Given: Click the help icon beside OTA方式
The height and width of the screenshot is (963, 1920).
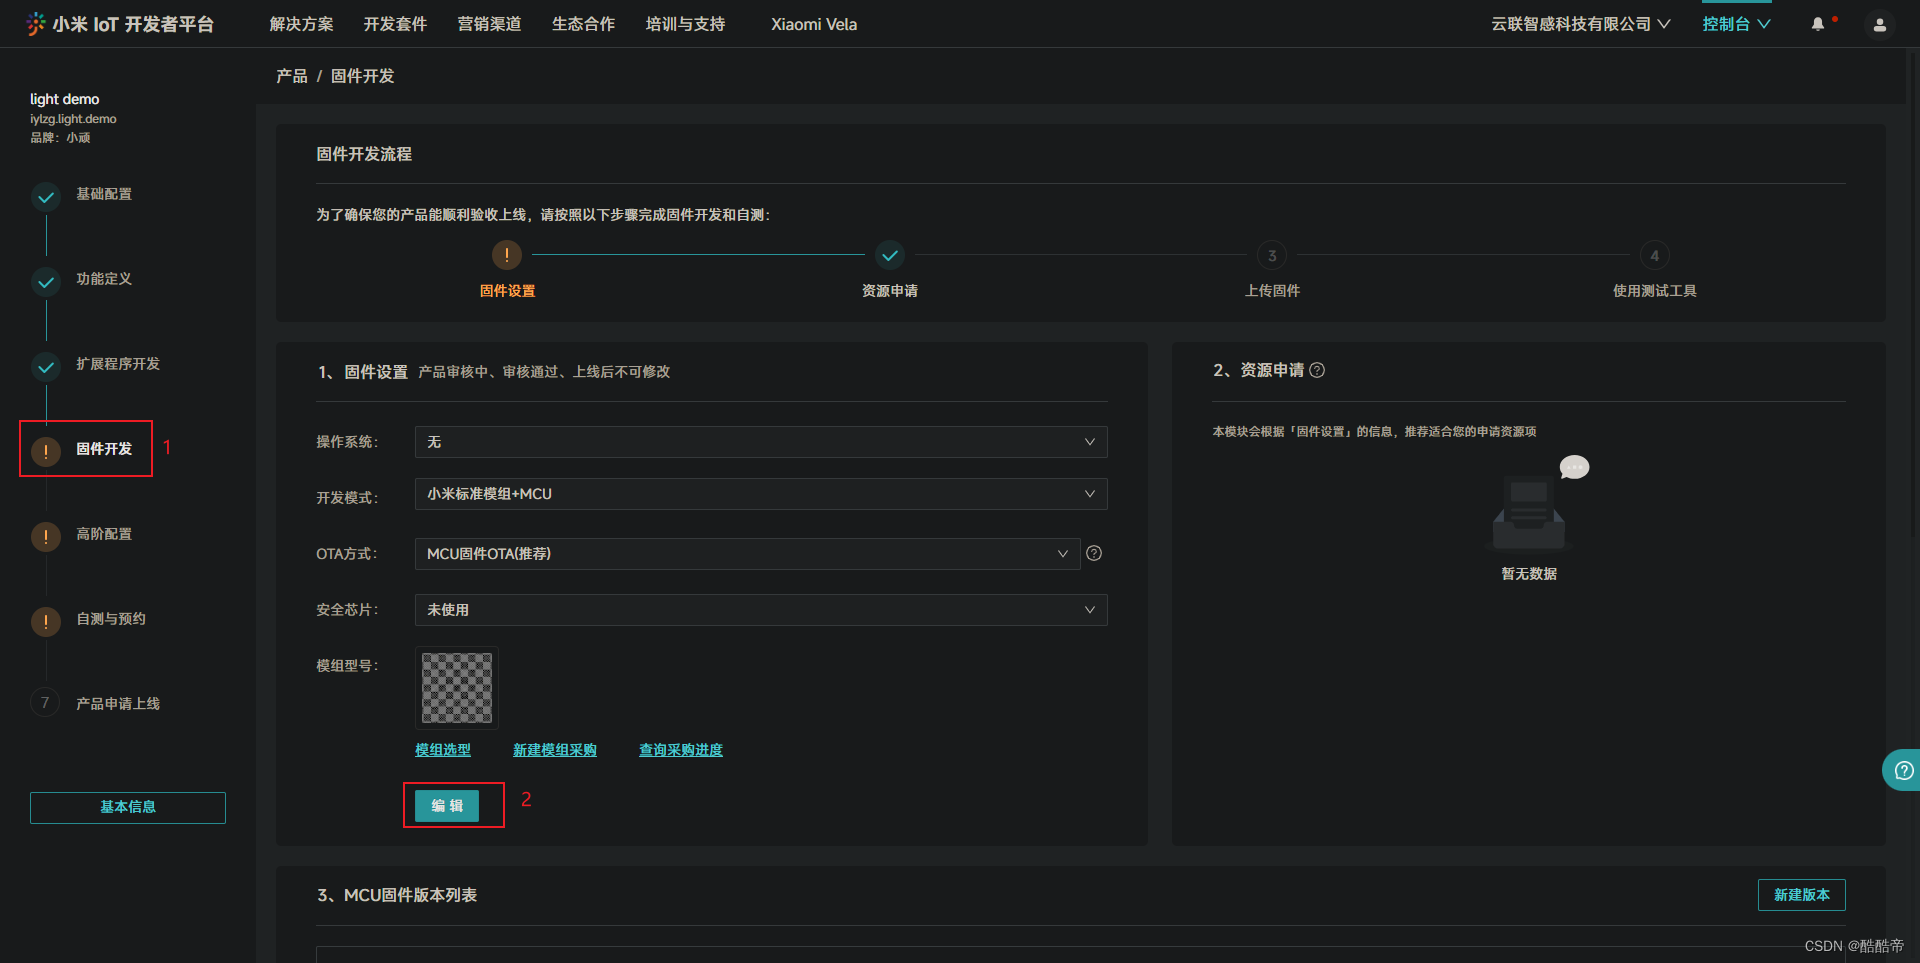Looking at the screenshot, I should pos(1094,553).
